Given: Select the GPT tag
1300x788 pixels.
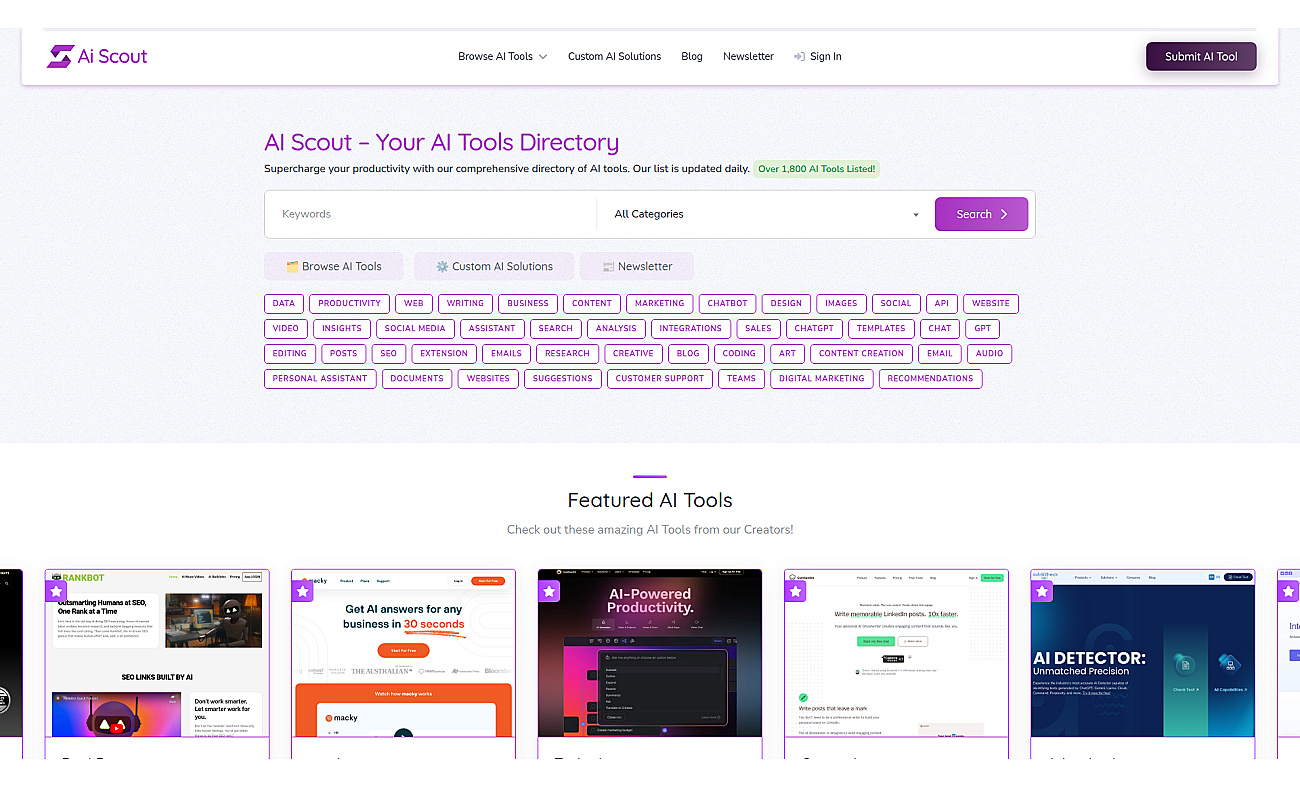Looking at the screenshot, I should pyautogui.click(x=983, y=328).
